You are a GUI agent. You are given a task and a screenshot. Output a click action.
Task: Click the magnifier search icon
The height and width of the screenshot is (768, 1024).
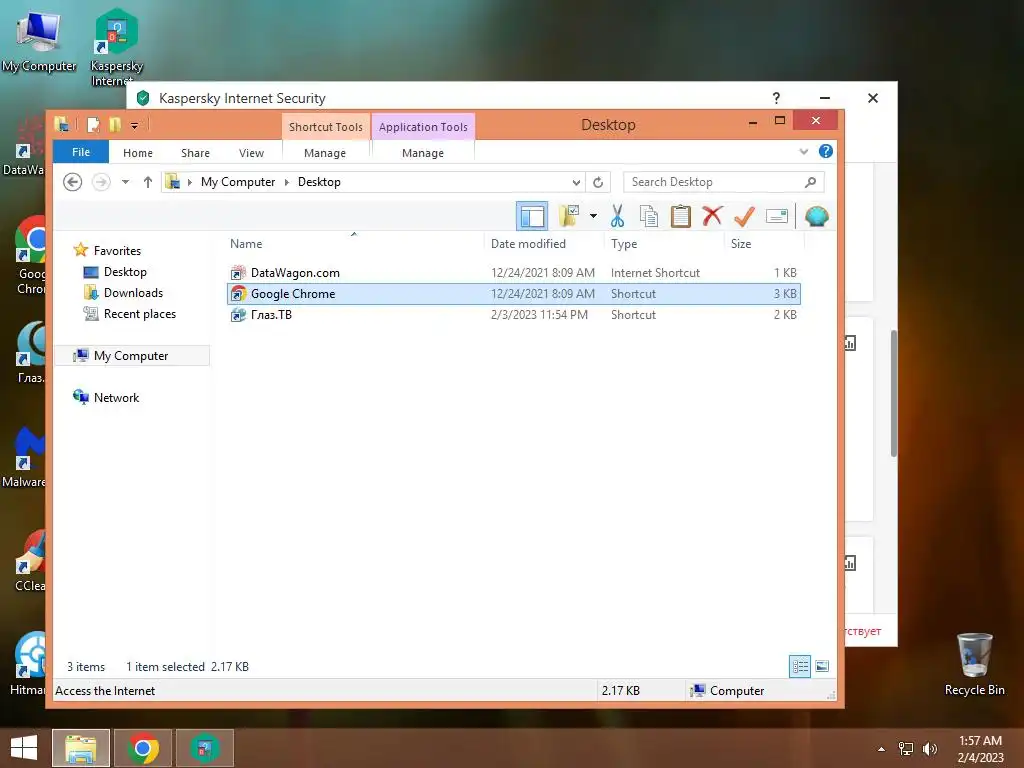click(810, 182)
